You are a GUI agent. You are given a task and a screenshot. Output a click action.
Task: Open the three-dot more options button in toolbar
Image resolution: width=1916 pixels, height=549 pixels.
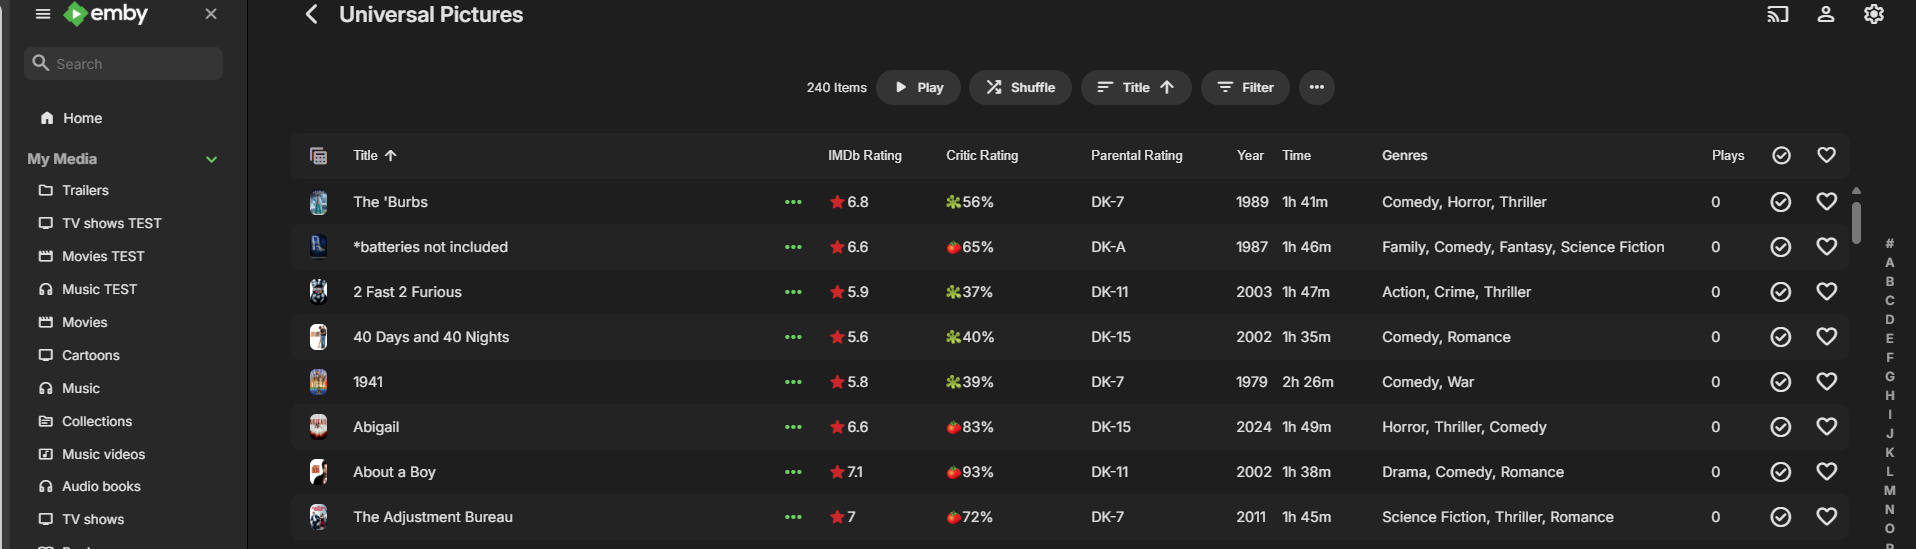1317,87
